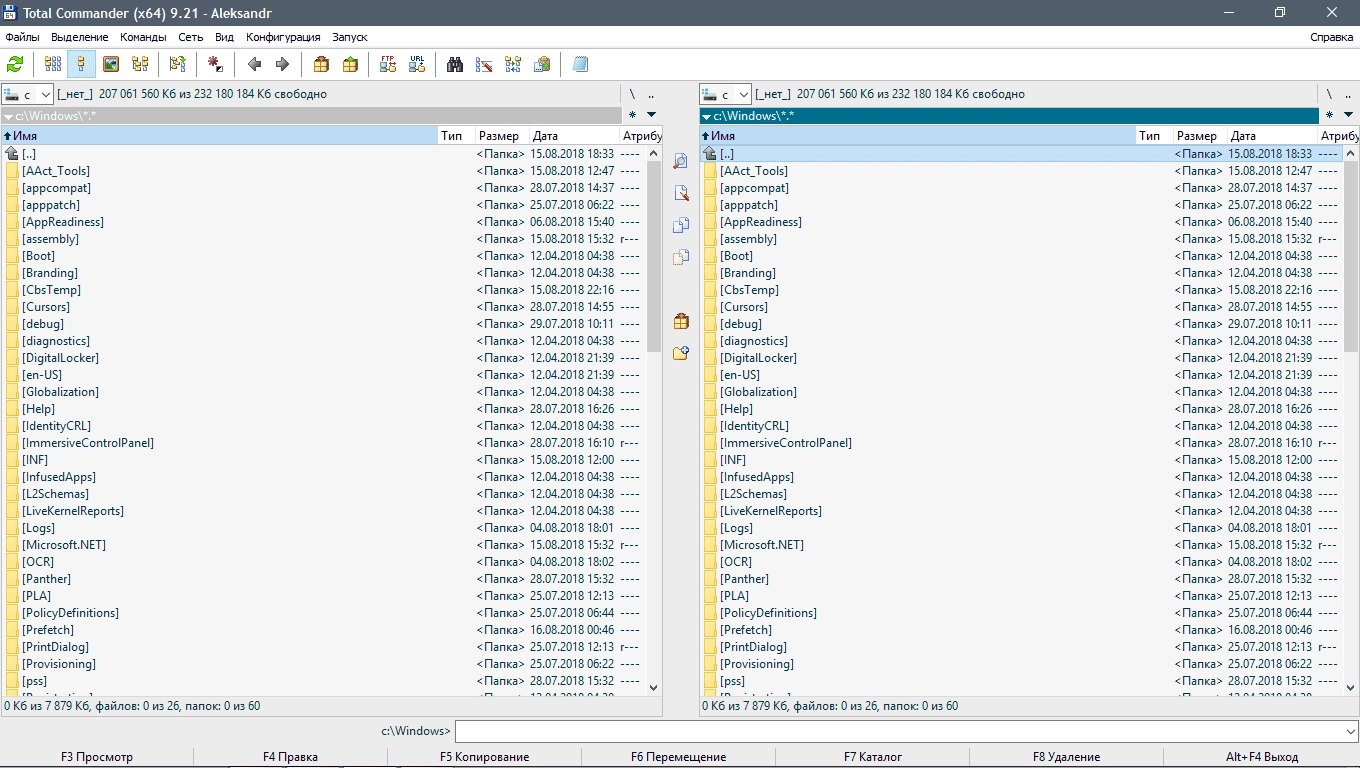
Task: Click the left panel path bar c:\Windows\*.*
Action: pos(311,115)
